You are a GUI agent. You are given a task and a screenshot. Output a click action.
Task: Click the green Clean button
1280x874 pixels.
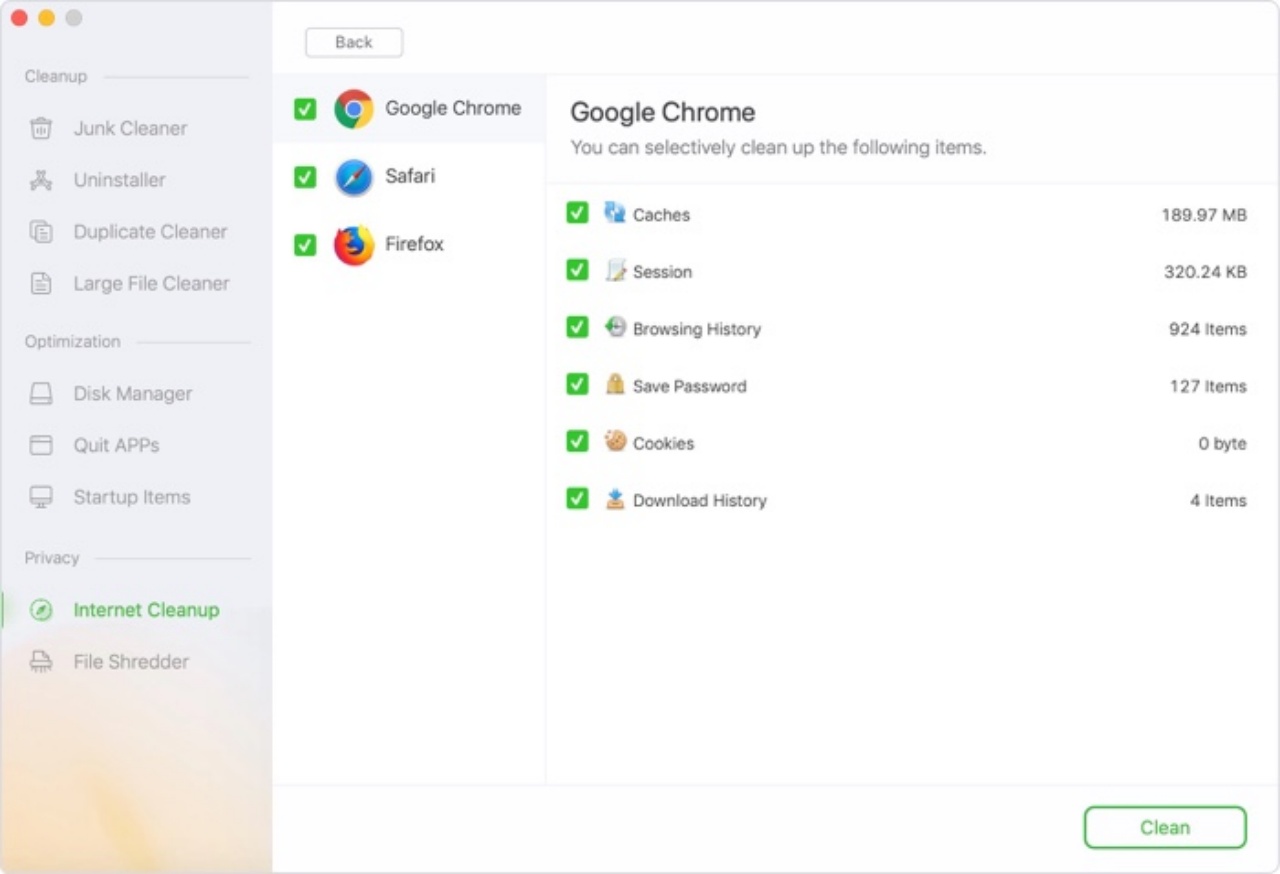click(x=1165, y=828)
